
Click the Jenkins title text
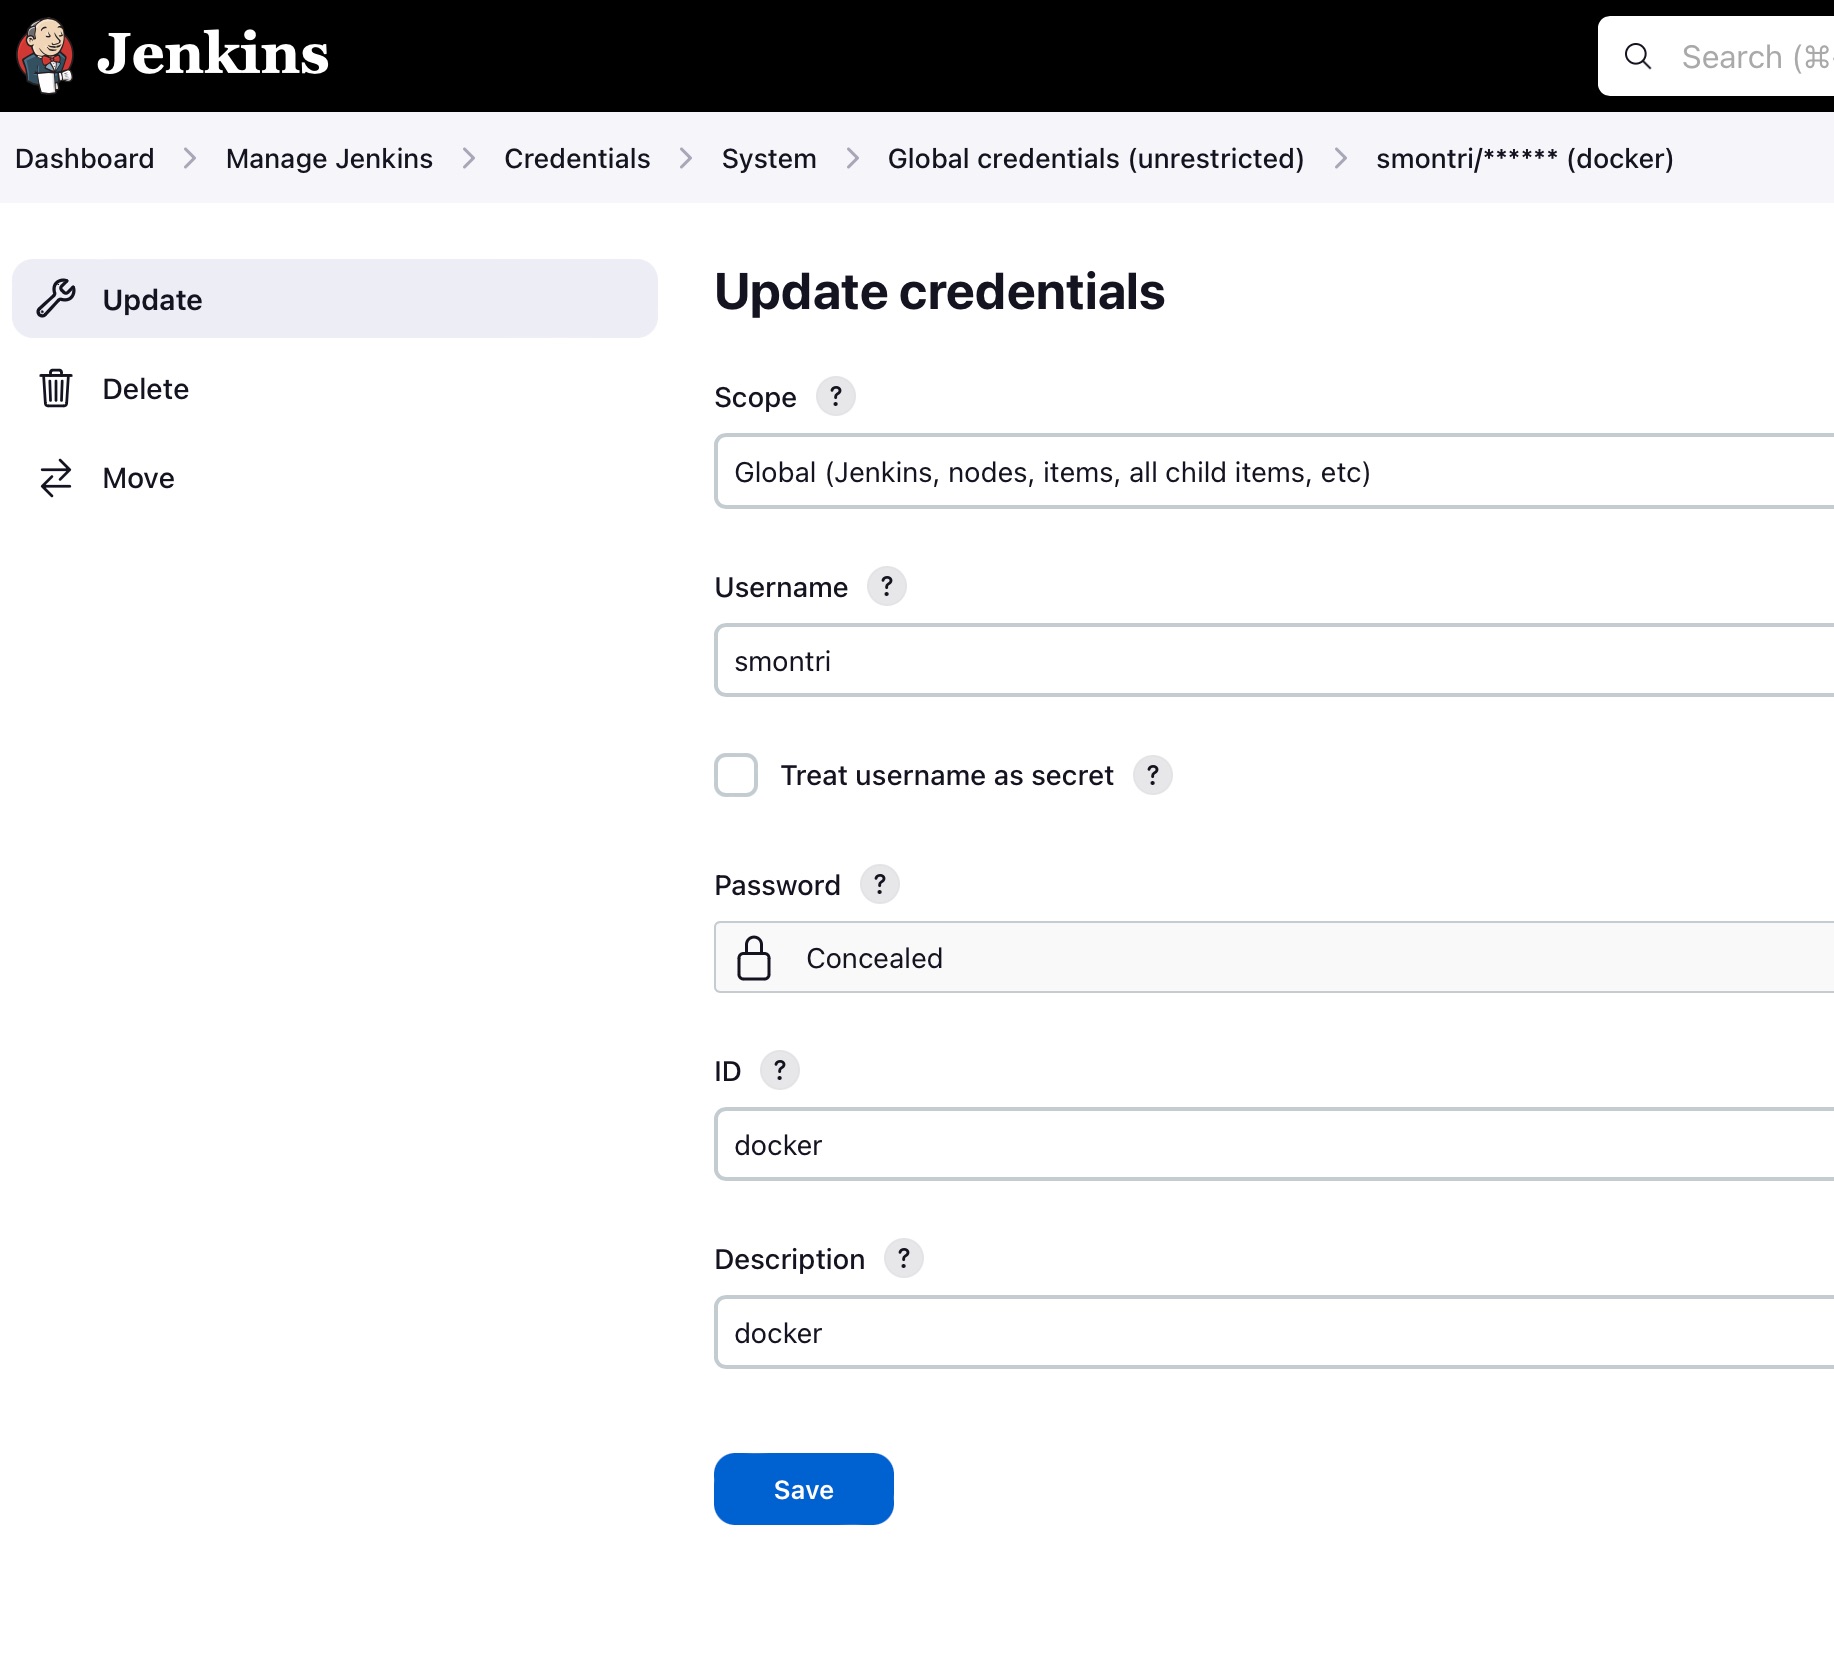(213, 54)
